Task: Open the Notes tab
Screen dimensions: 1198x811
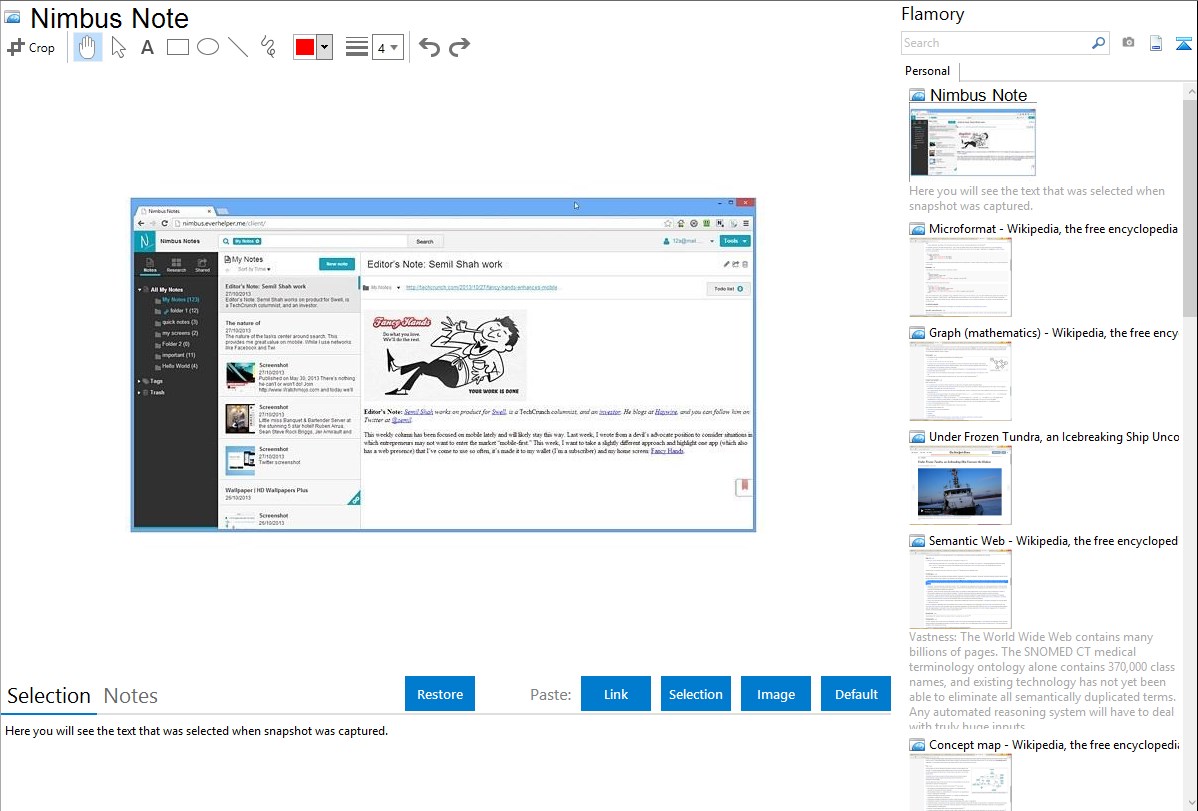Action: pos(131,696)
